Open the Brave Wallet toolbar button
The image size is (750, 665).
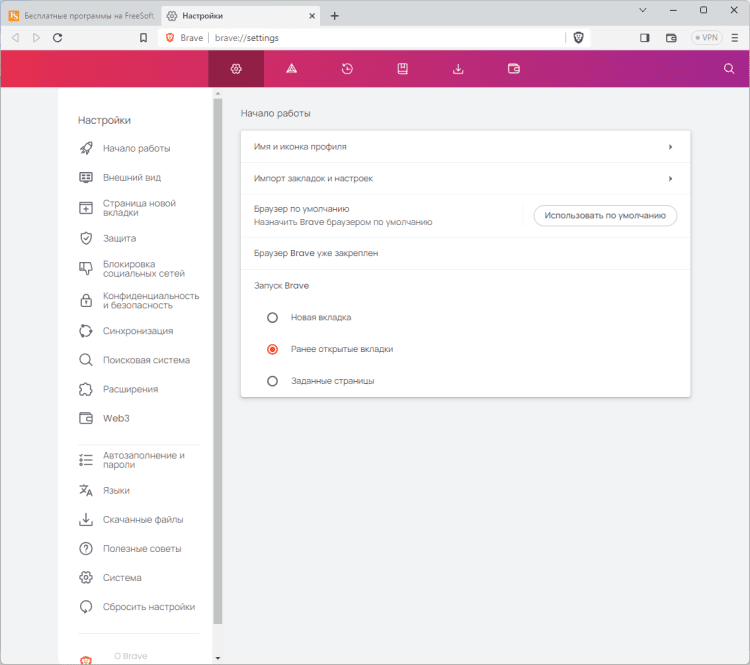(x=671, y=38)
